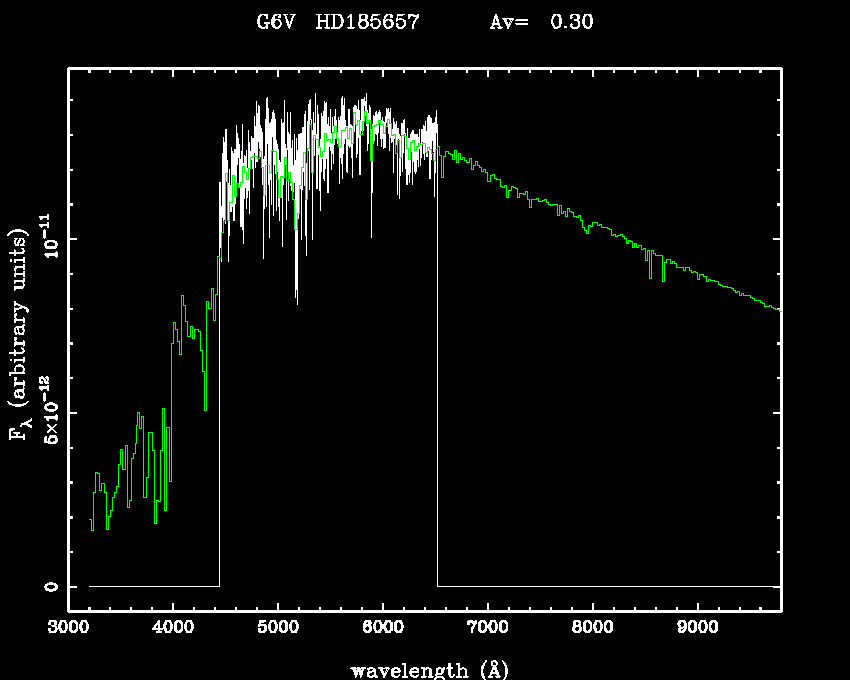Select the 4000 x-axis tick label

click(x=173, y=627)
